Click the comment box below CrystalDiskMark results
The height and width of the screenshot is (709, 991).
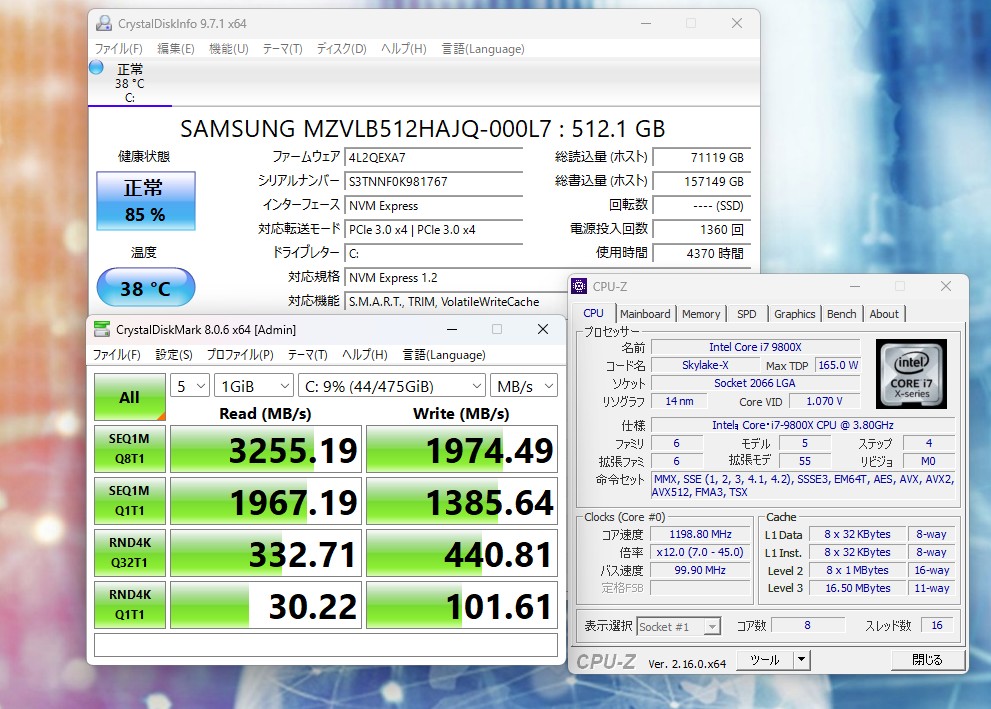pyautogui.click(x=326, y=645)
